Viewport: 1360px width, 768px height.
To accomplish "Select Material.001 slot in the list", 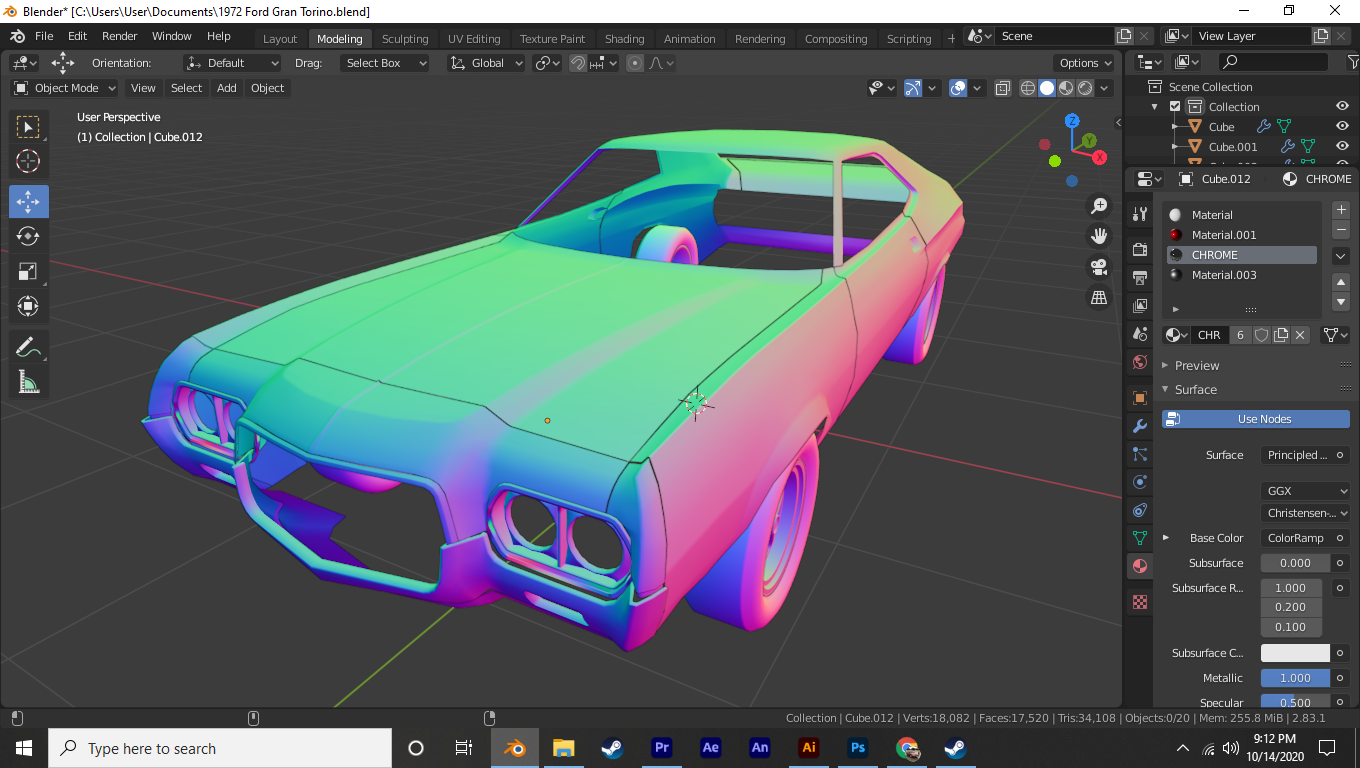I will 1242,235.
